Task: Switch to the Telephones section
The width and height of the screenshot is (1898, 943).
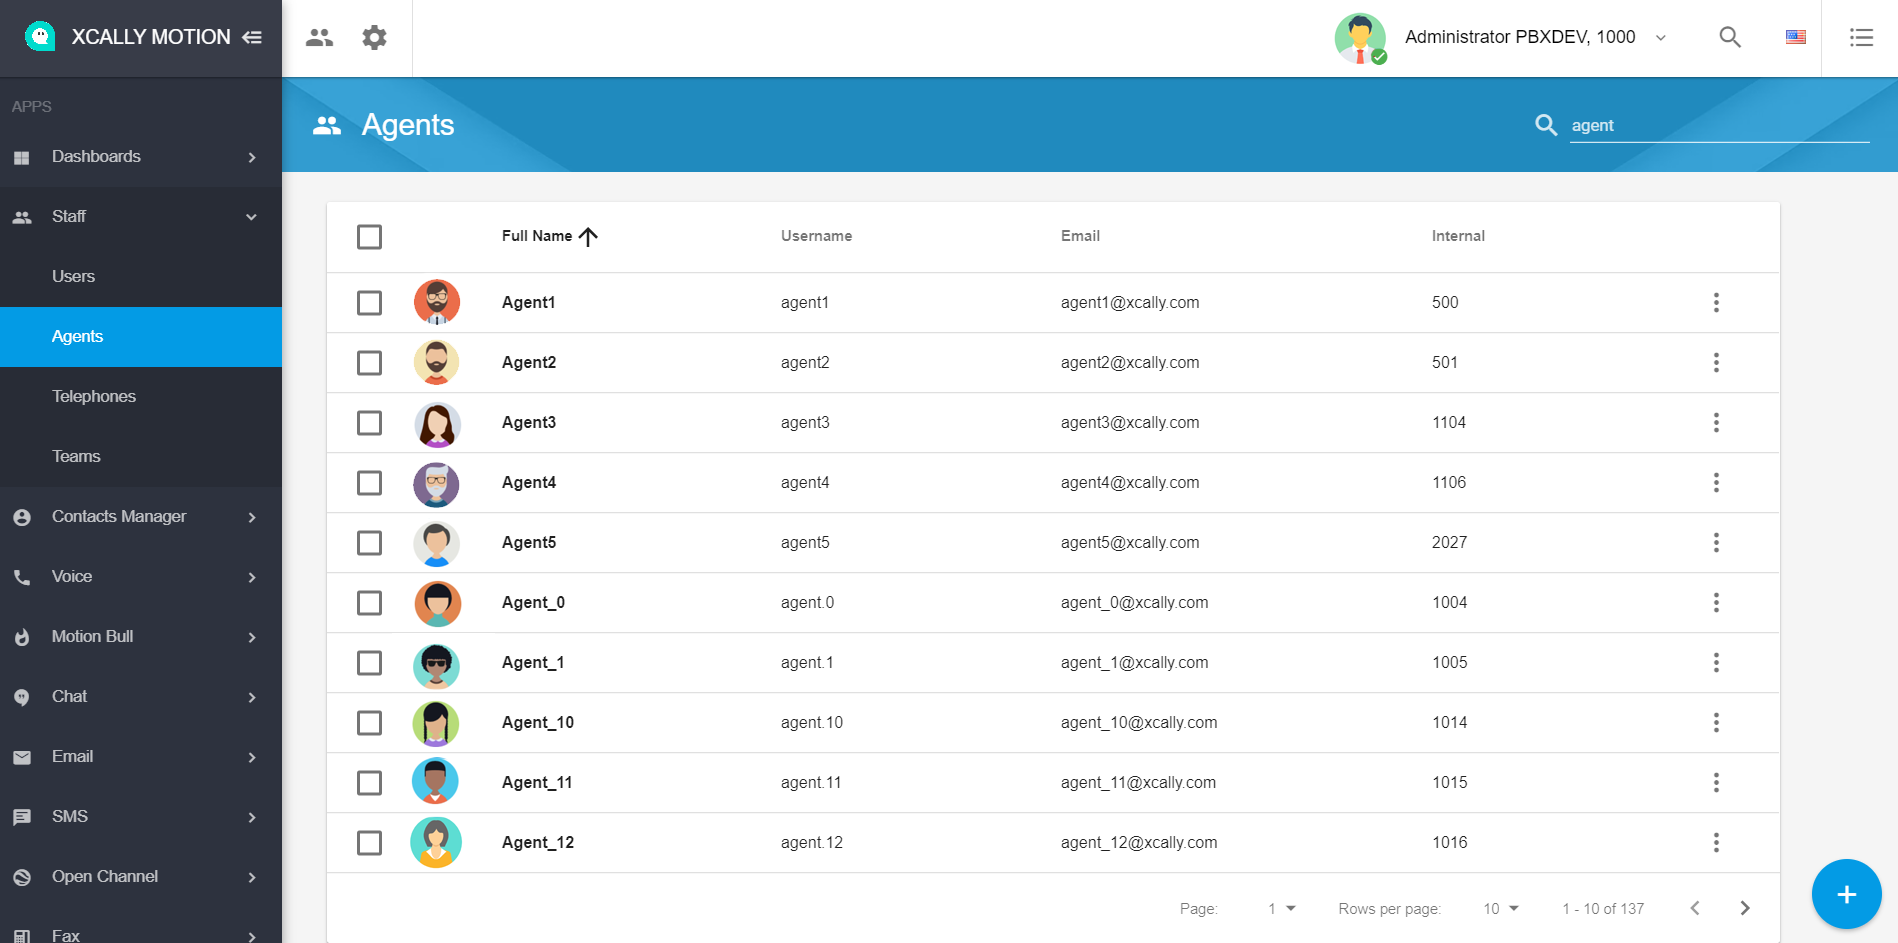Action: click(x=93, y=396)
